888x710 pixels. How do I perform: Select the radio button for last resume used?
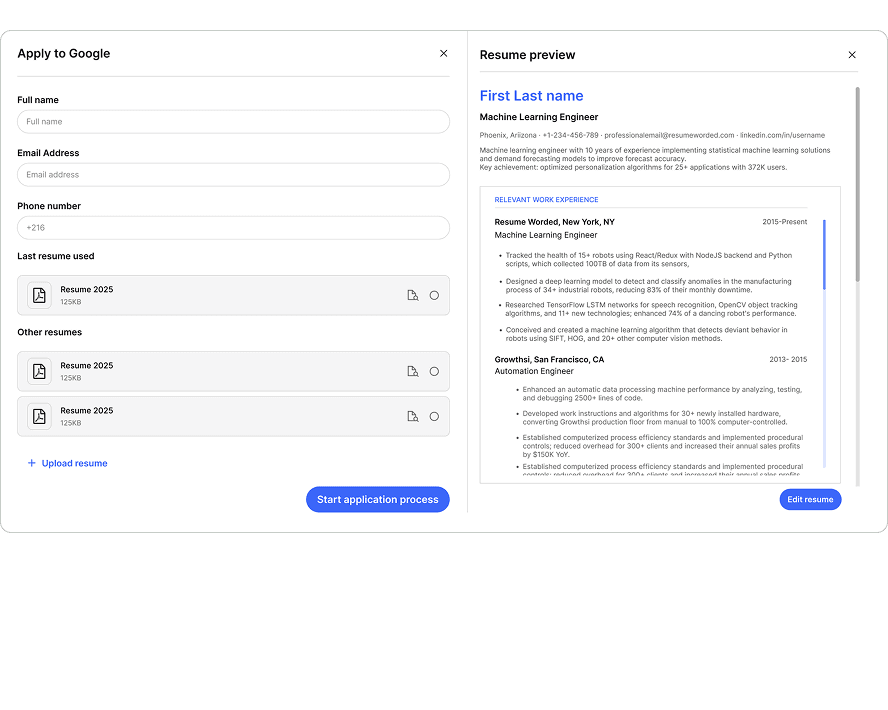click(x=434, y=296)
